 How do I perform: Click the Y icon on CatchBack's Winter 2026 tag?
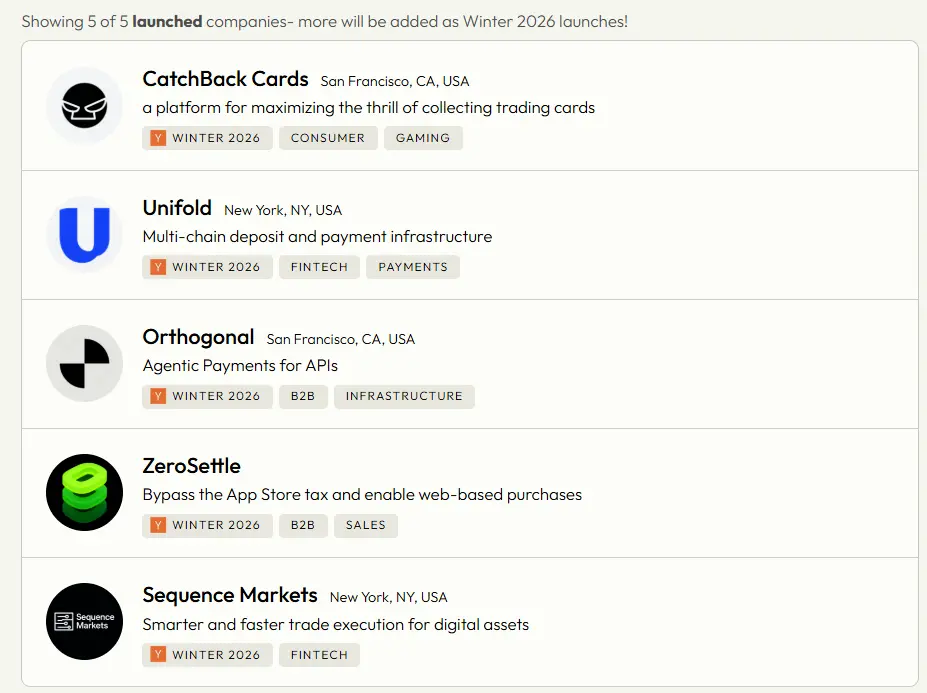pyautogui.click(x=158, y=138)
